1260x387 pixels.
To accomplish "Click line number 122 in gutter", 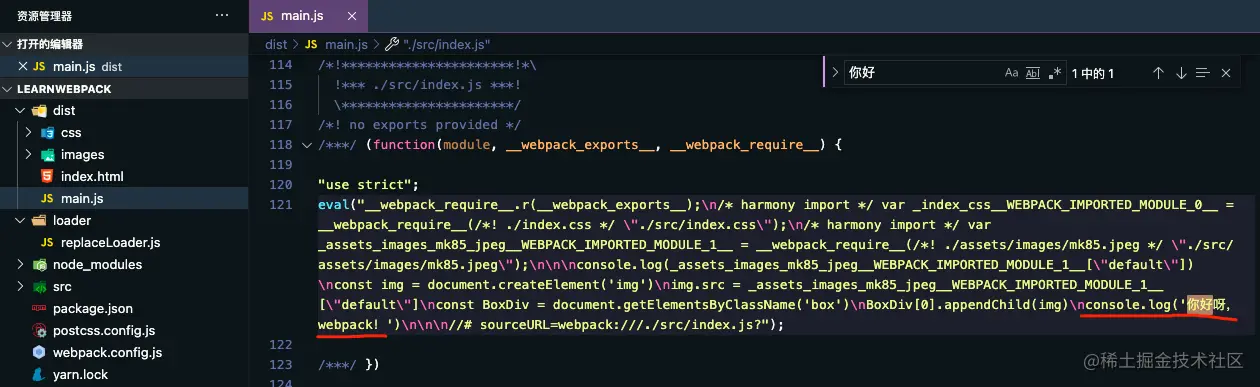I will point(280,345).
